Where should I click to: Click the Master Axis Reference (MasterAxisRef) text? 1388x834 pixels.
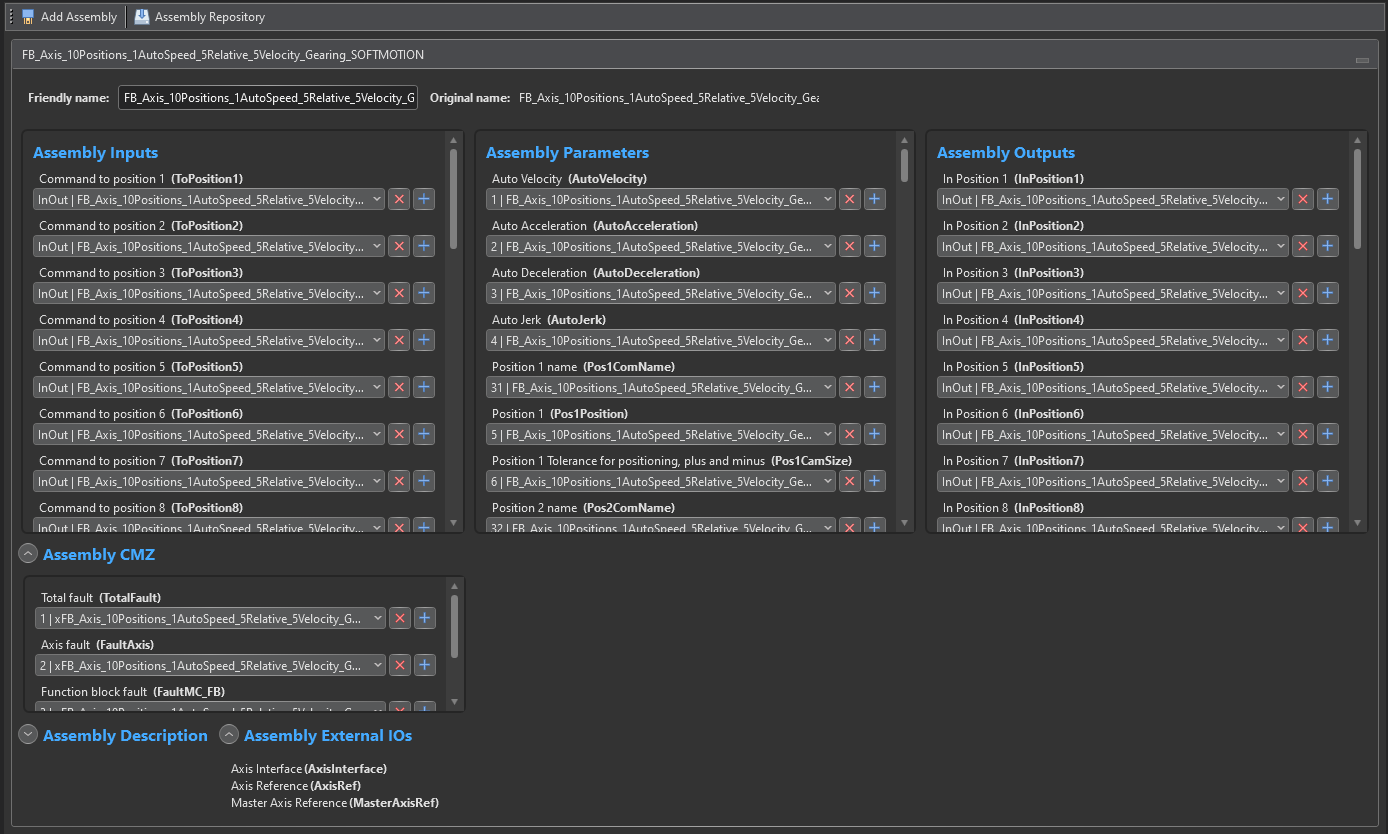tap(335, 803)
